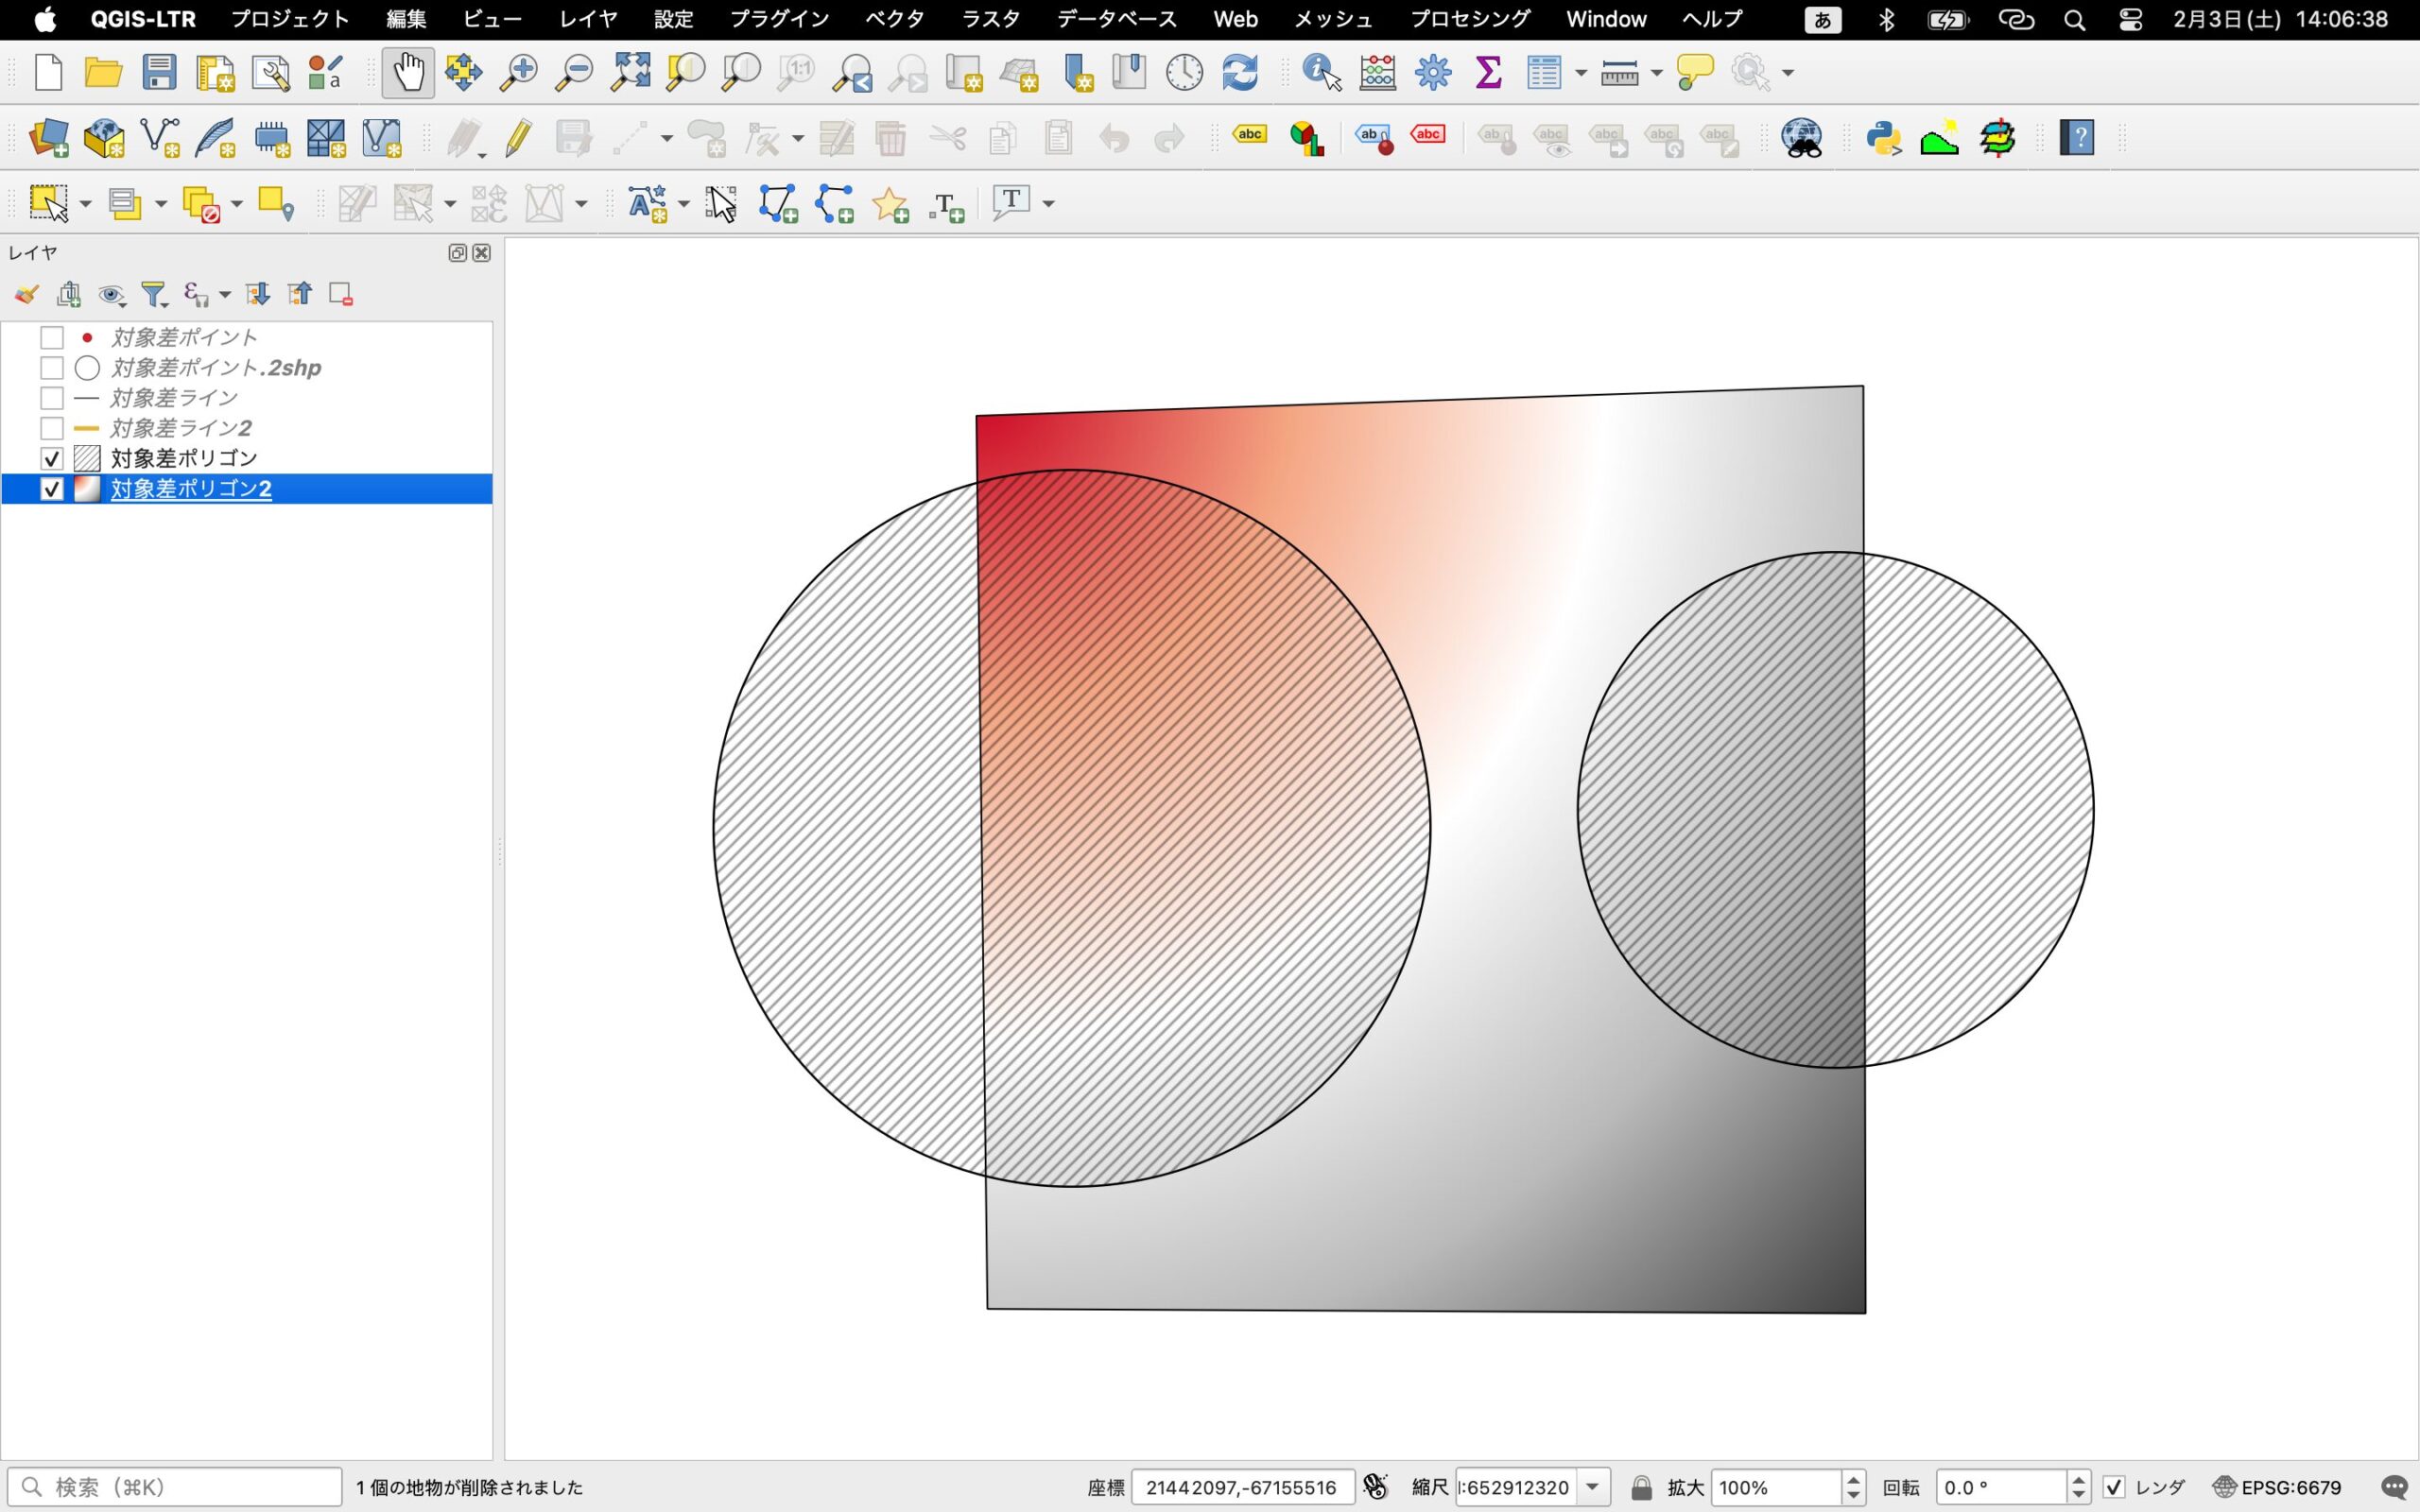The image size is (2420, 1512).
Task: Click the Refresh map icon
Action: click(1239, 73)
